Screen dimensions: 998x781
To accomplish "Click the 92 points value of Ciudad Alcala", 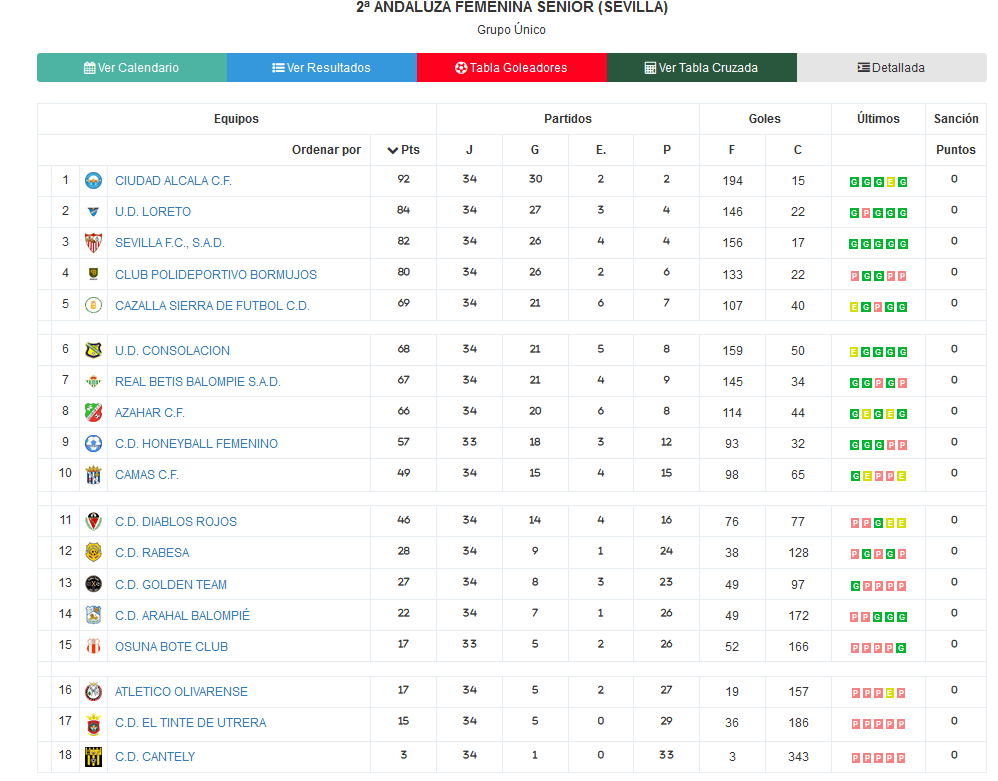I will [404, 179].
